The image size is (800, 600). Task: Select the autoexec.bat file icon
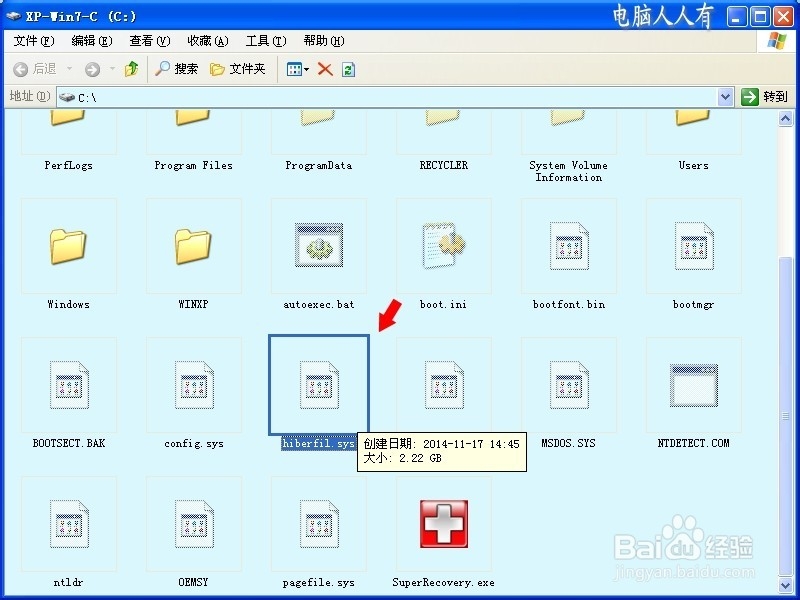pos(319,245)
